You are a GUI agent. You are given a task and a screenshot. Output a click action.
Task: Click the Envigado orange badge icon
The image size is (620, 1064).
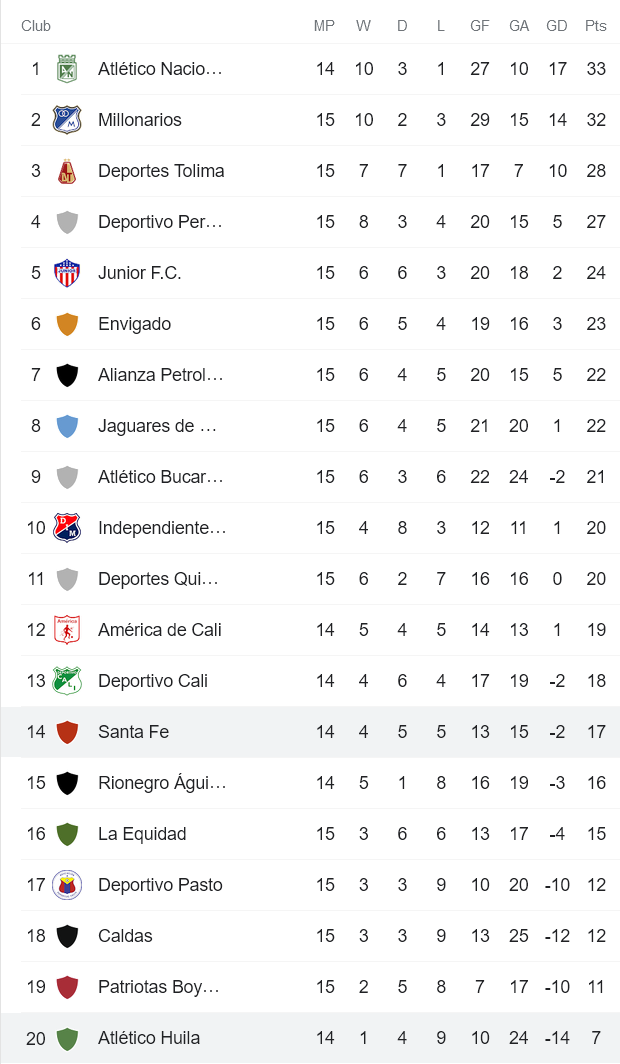(x=70, y=324)
